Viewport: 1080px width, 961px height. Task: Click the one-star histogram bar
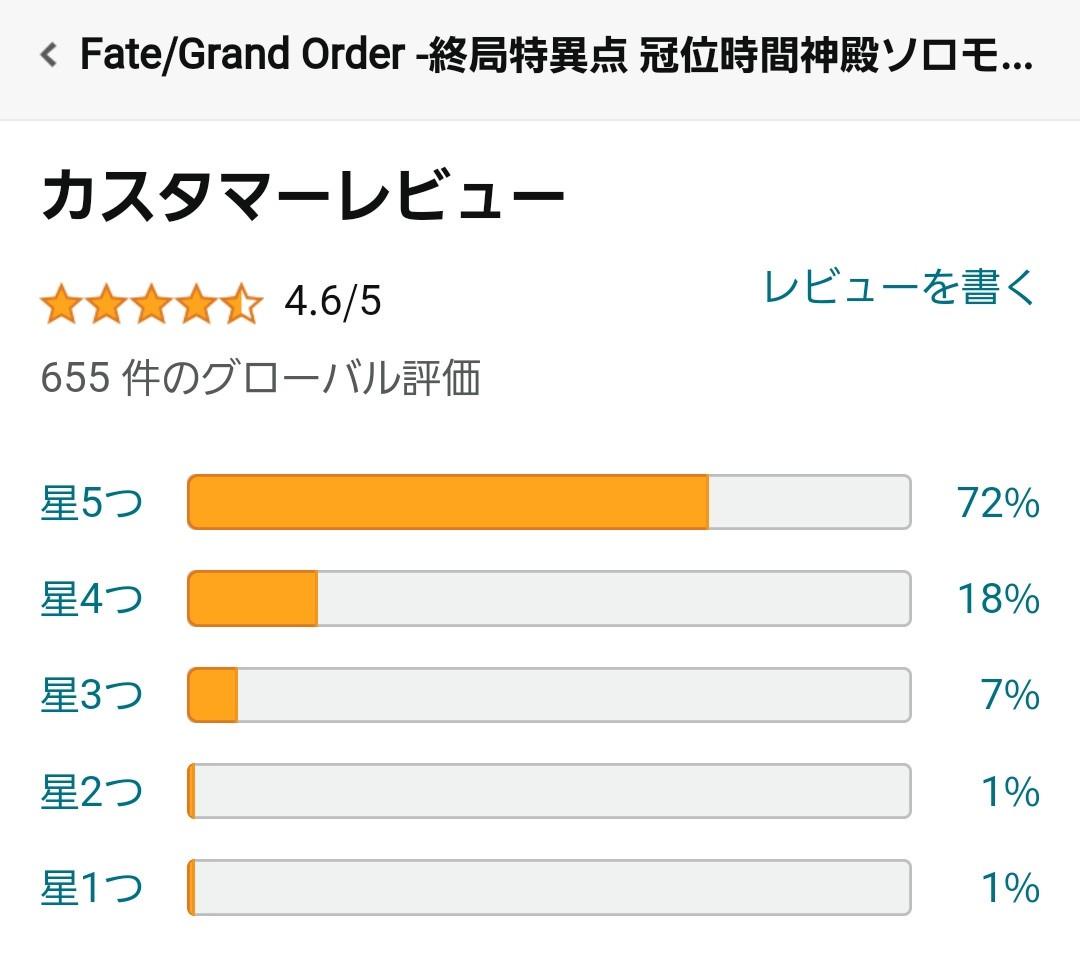pos(549,887)
